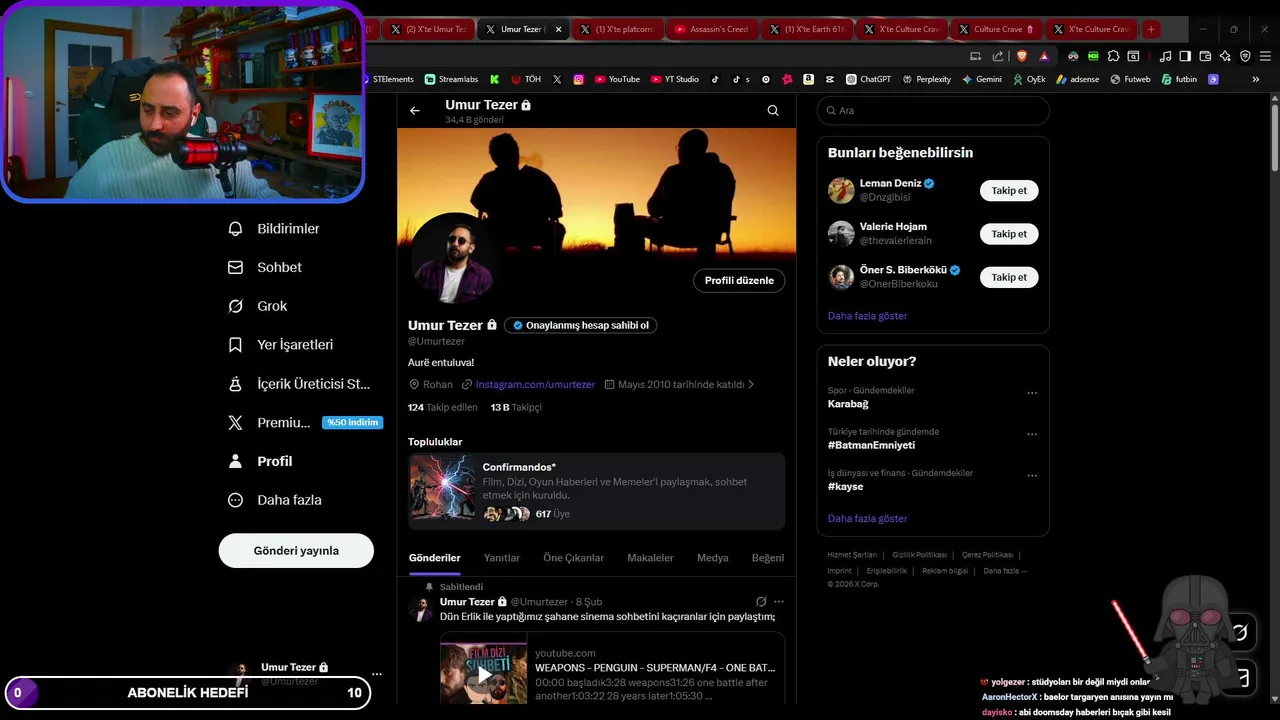Open the ChatGPT bookmark

[x=868, y=79]
